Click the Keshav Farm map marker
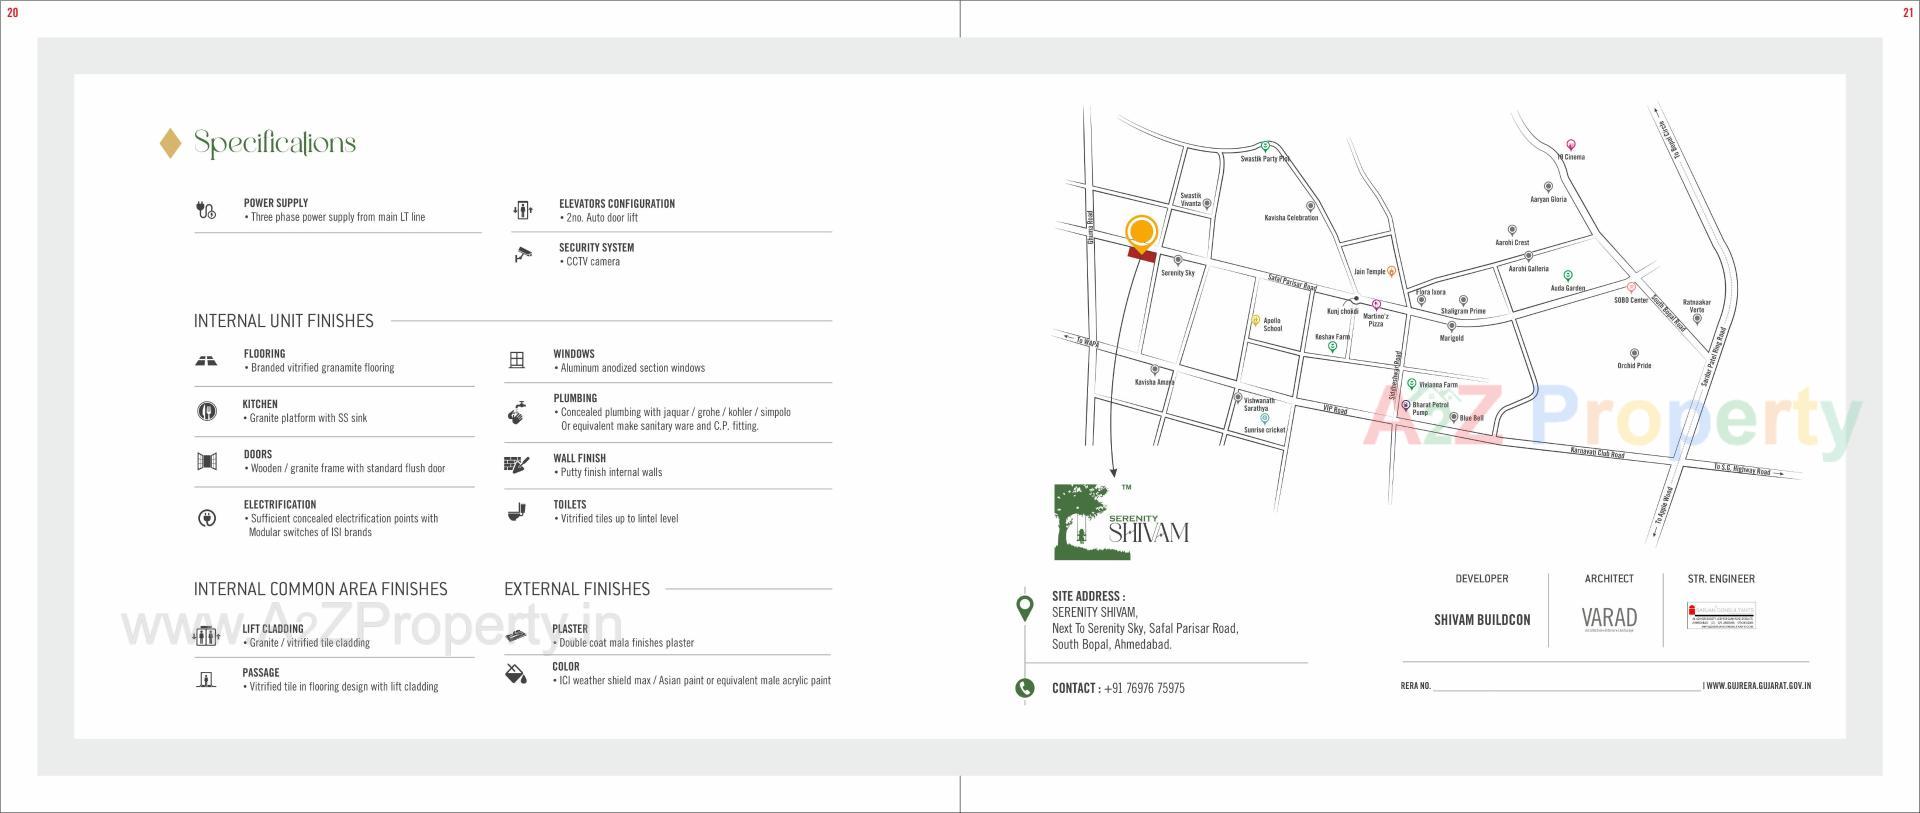This screenshot has height=813, width=1920. [1332, 347]
